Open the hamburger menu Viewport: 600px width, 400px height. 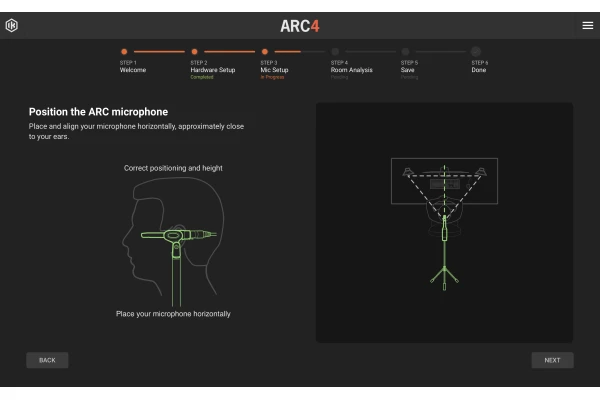[588, 26]
